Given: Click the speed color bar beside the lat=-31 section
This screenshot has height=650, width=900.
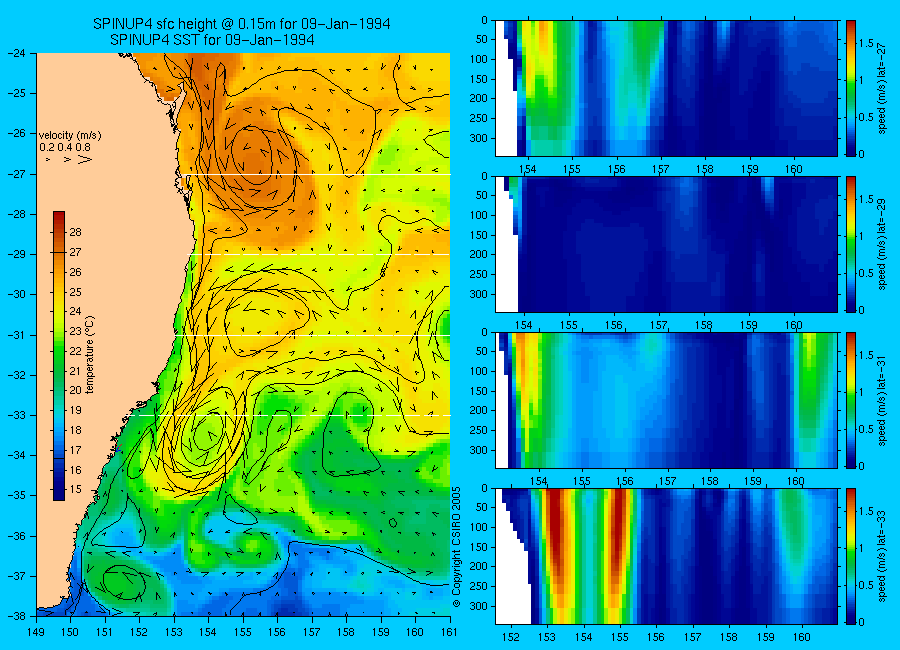Looking at the screenshot, I should tap(850, 400).
